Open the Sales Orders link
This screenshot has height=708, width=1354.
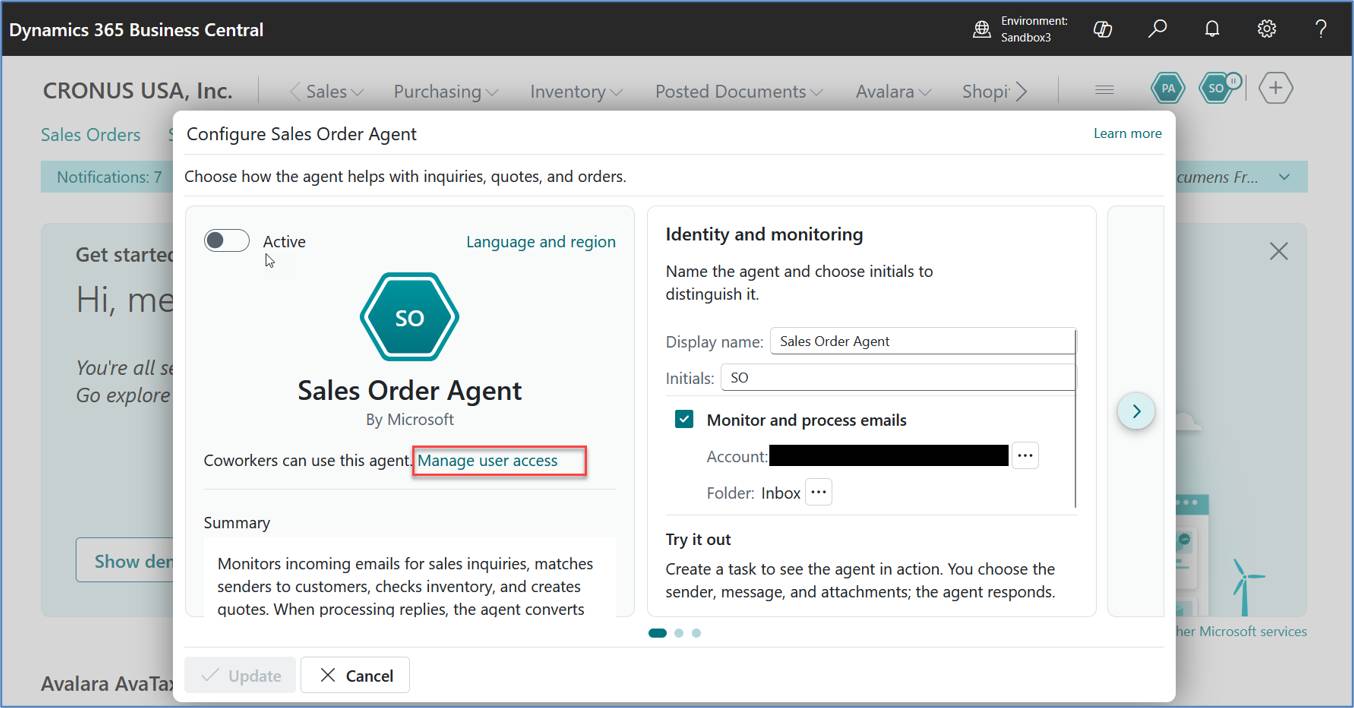click(x=91, y=134)
